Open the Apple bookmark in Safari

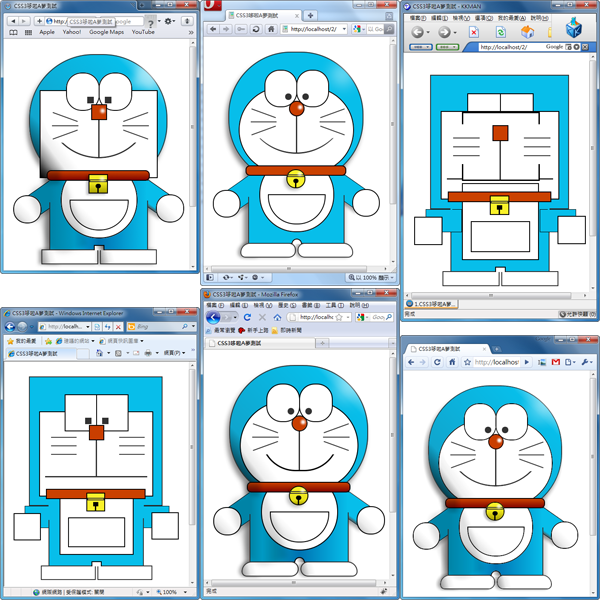coord(47,32)
